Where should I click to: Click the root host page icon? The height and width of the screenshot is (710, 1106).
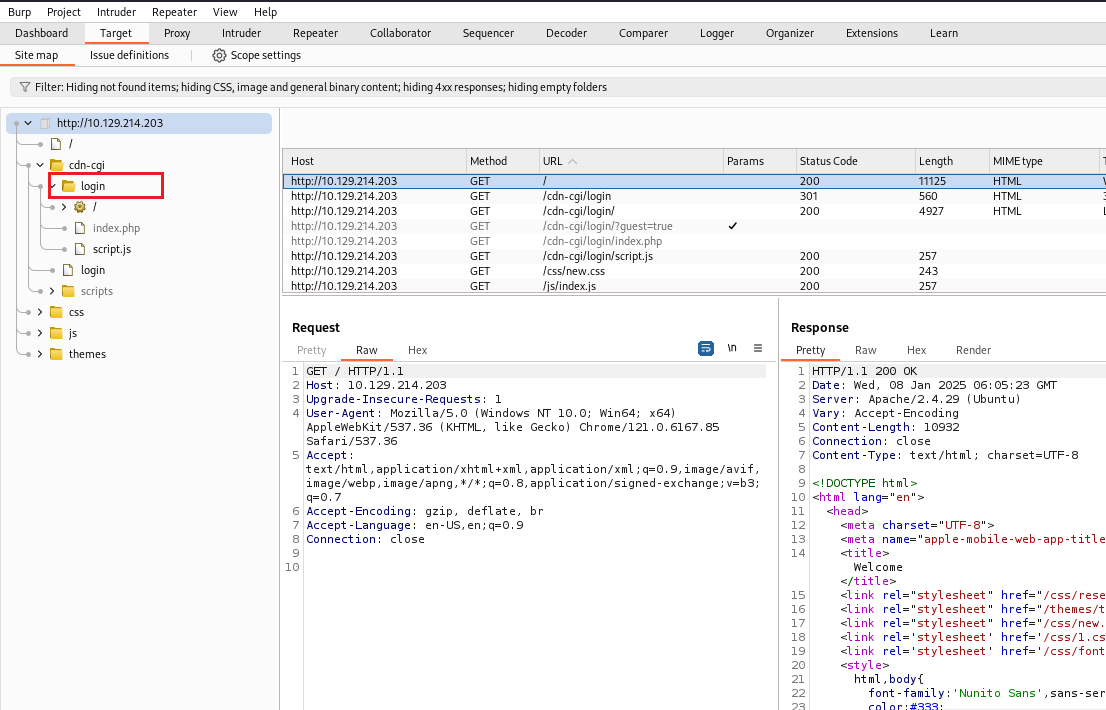tap(44, 123)
